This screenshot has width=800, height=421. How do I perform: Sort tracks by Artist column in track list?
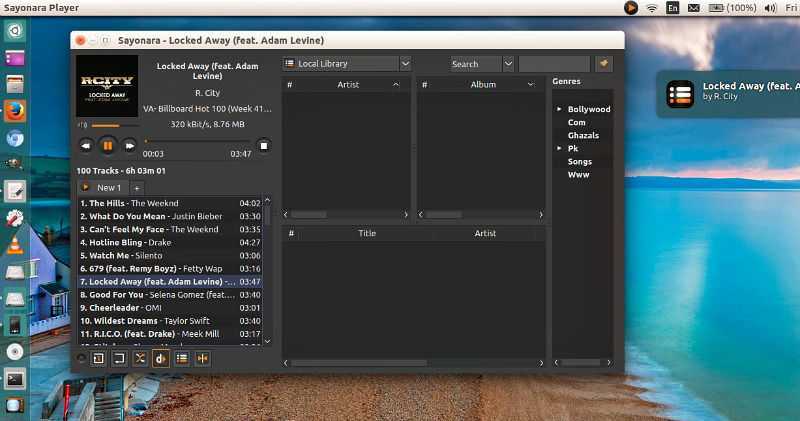[x=485, y=233]
